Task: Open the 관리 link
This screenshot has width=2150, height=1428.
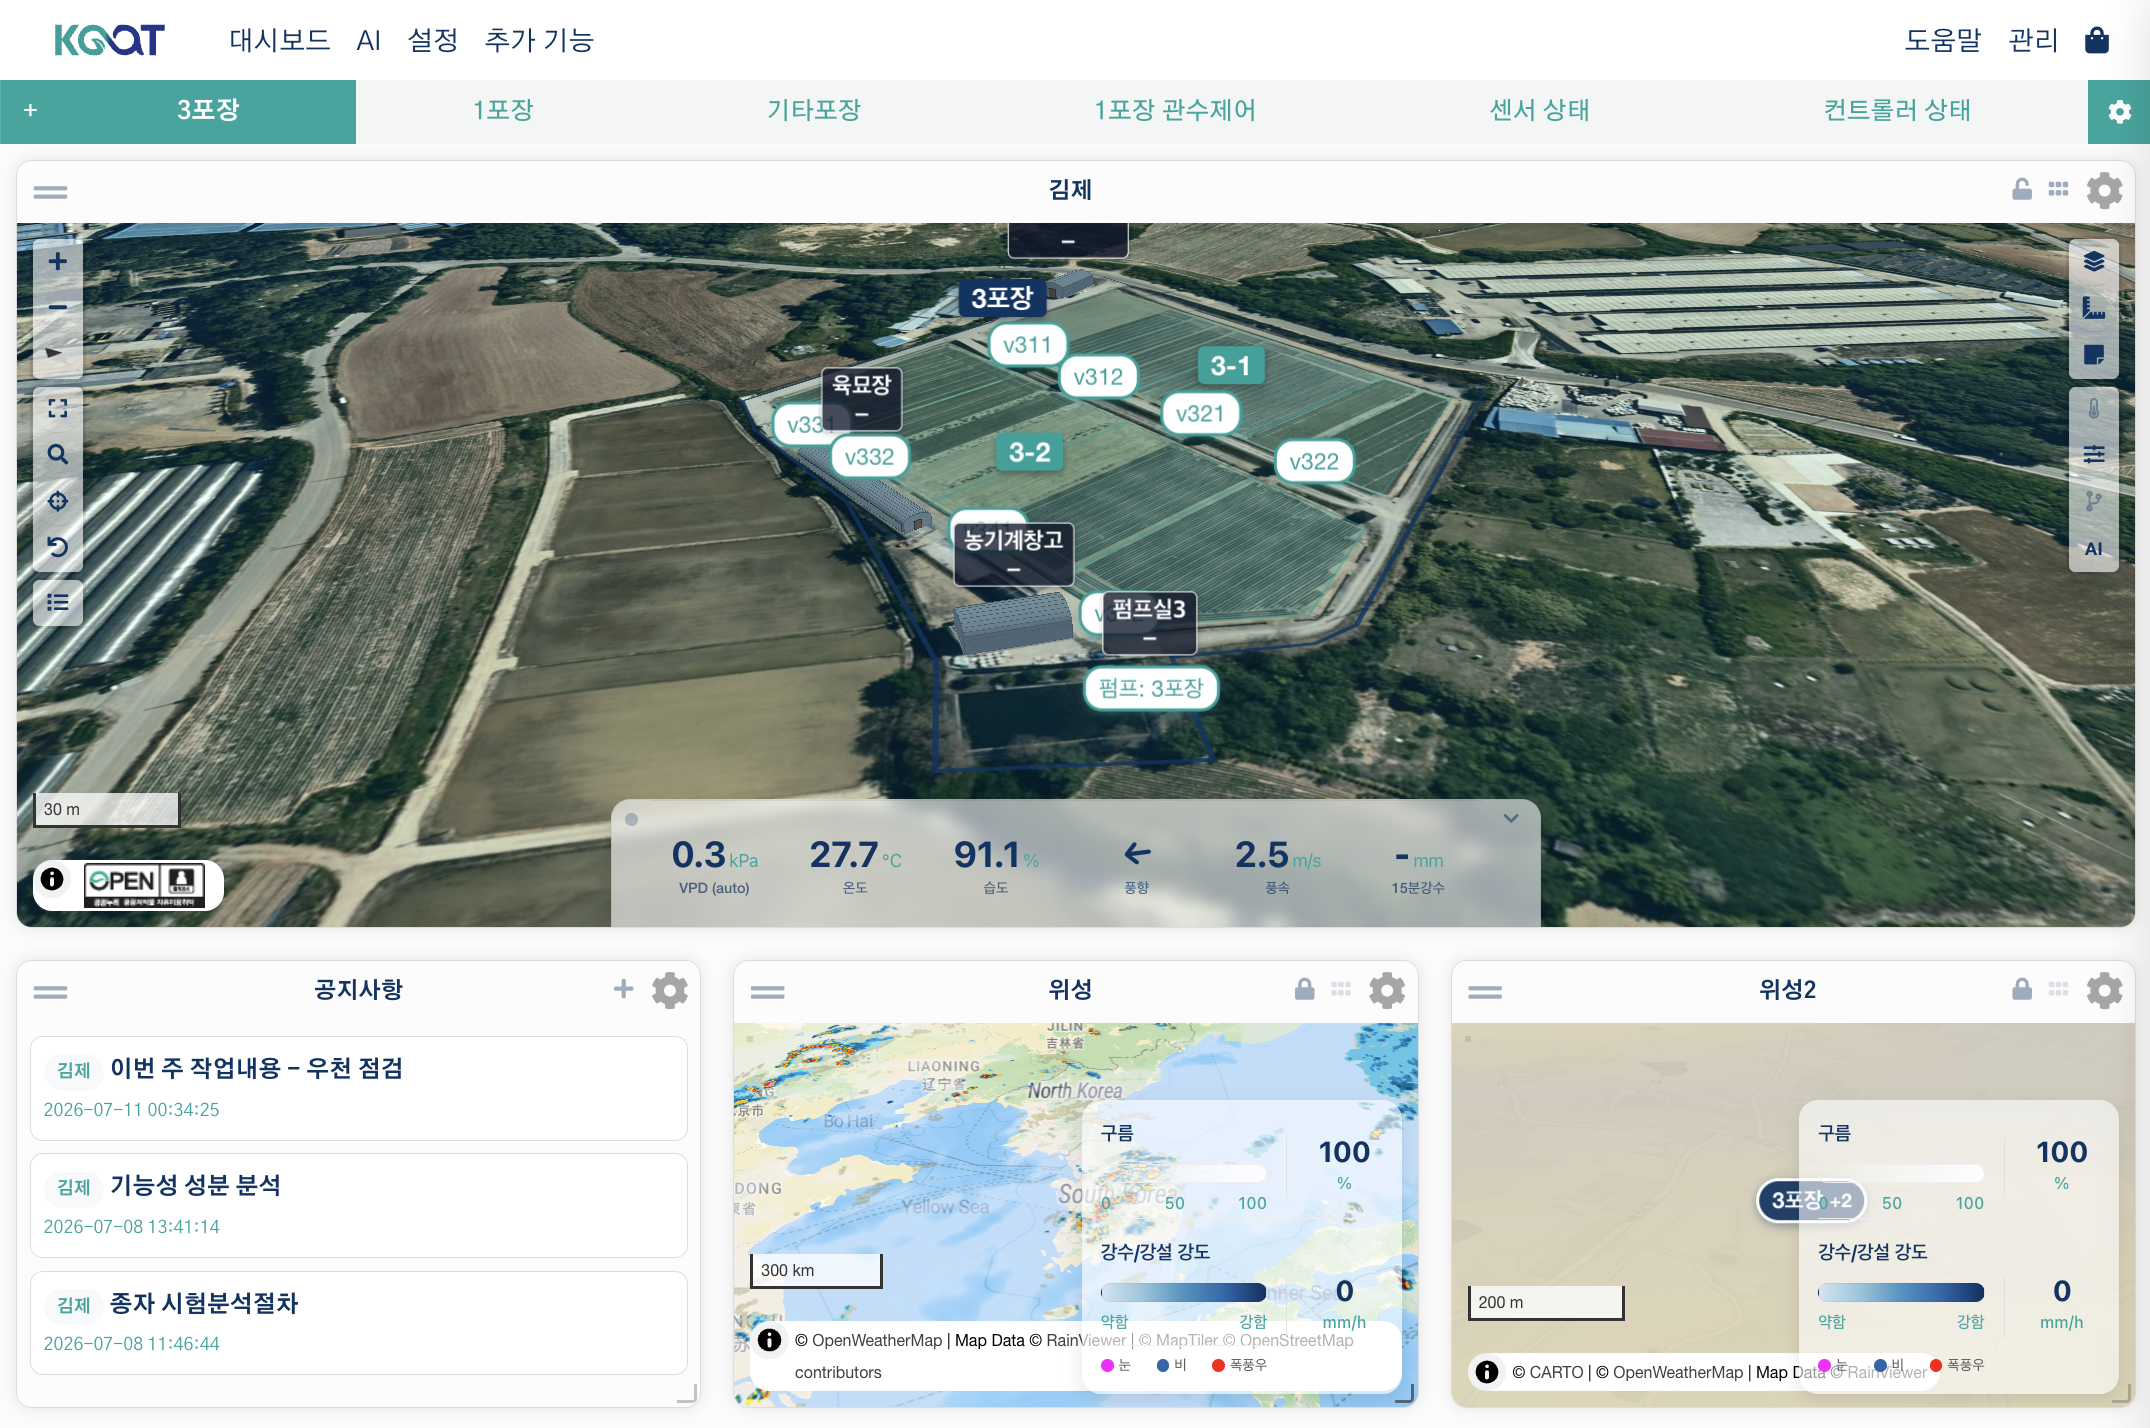Action: coord(2033,40)
